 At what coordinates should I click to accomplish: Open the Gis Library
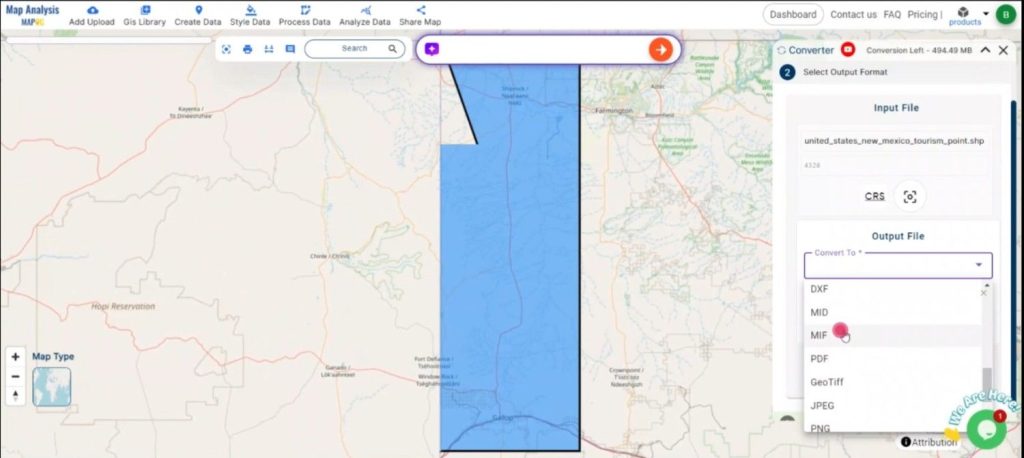tap(144, 15)
